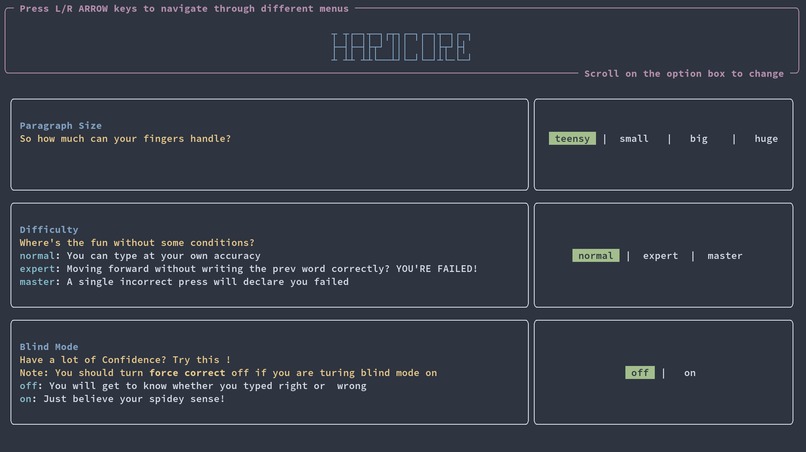Set difficulty to normal
This screenshot has width=806, height=452.
click(x=596, y=256)
